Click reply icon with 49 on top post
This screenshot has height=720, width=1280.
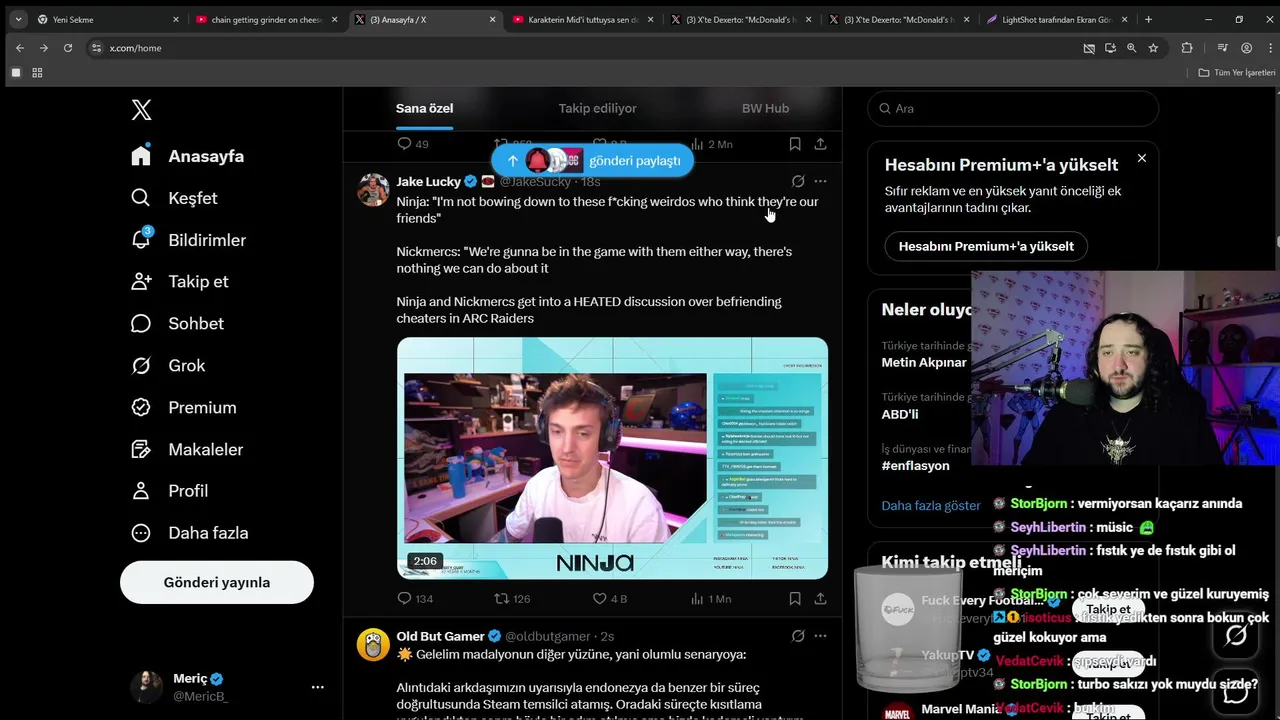[413, 144]
